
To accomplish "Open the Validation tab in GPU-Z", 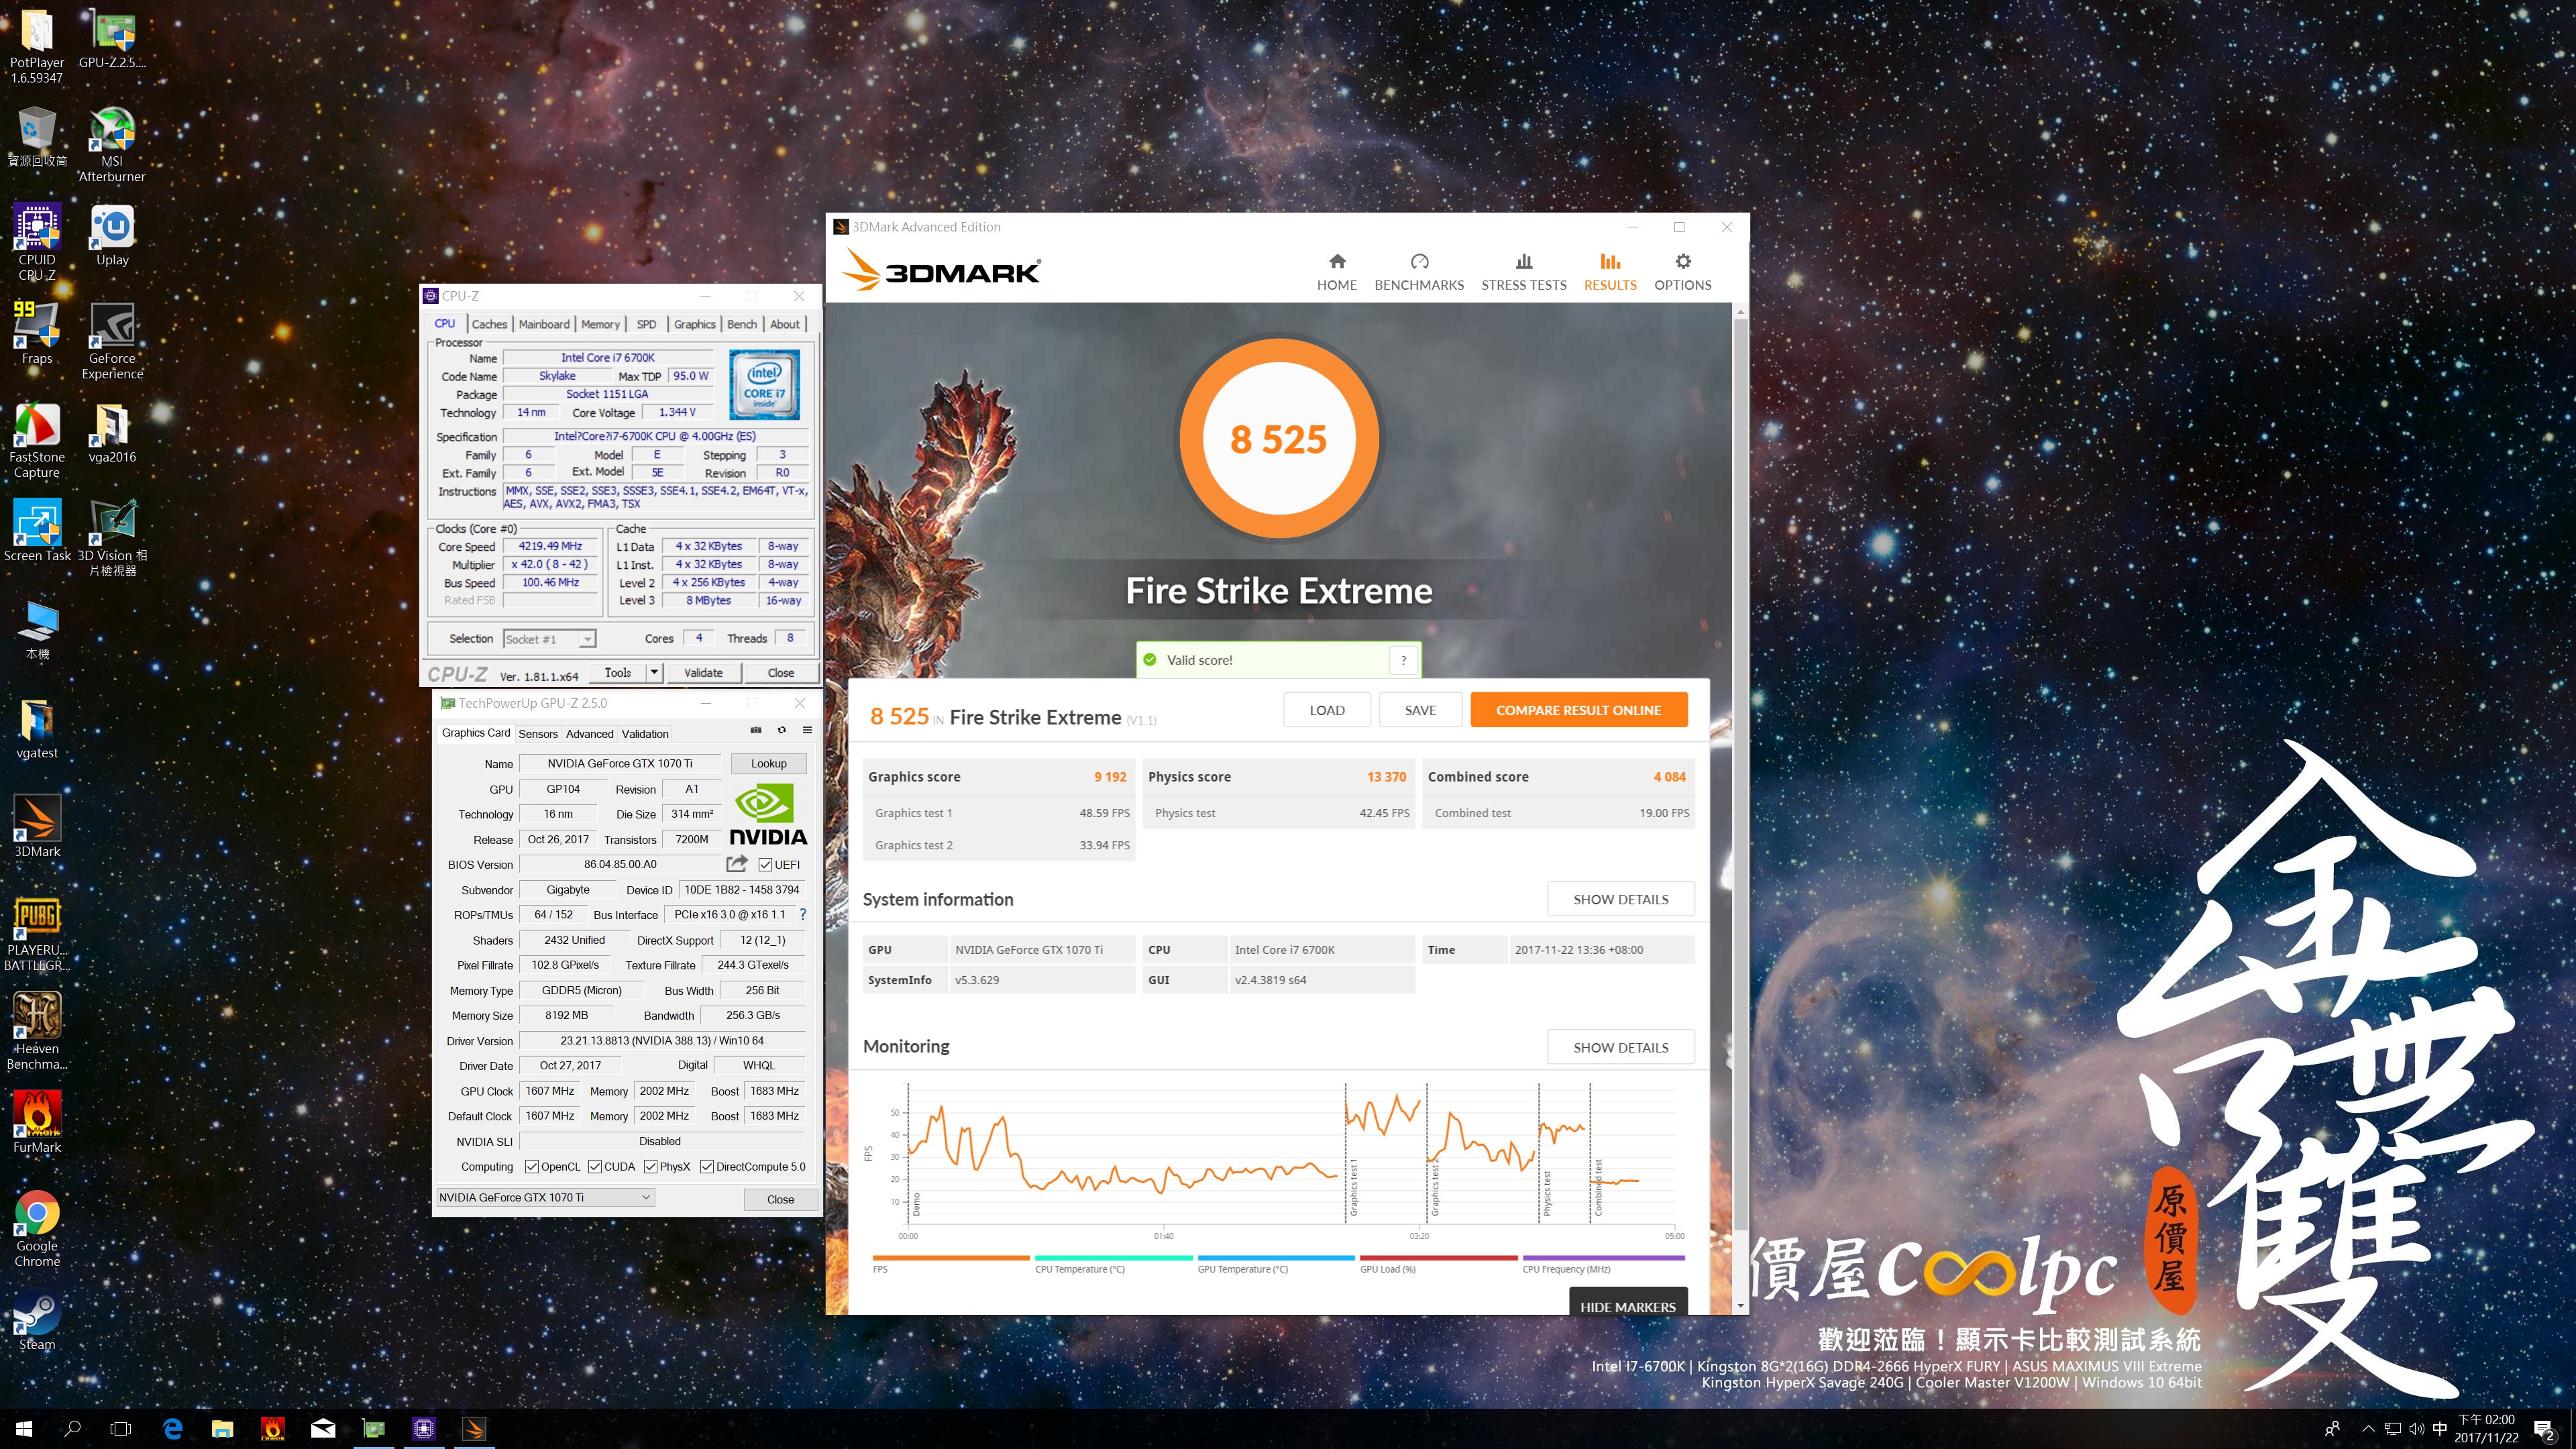I will coord(645,733).
